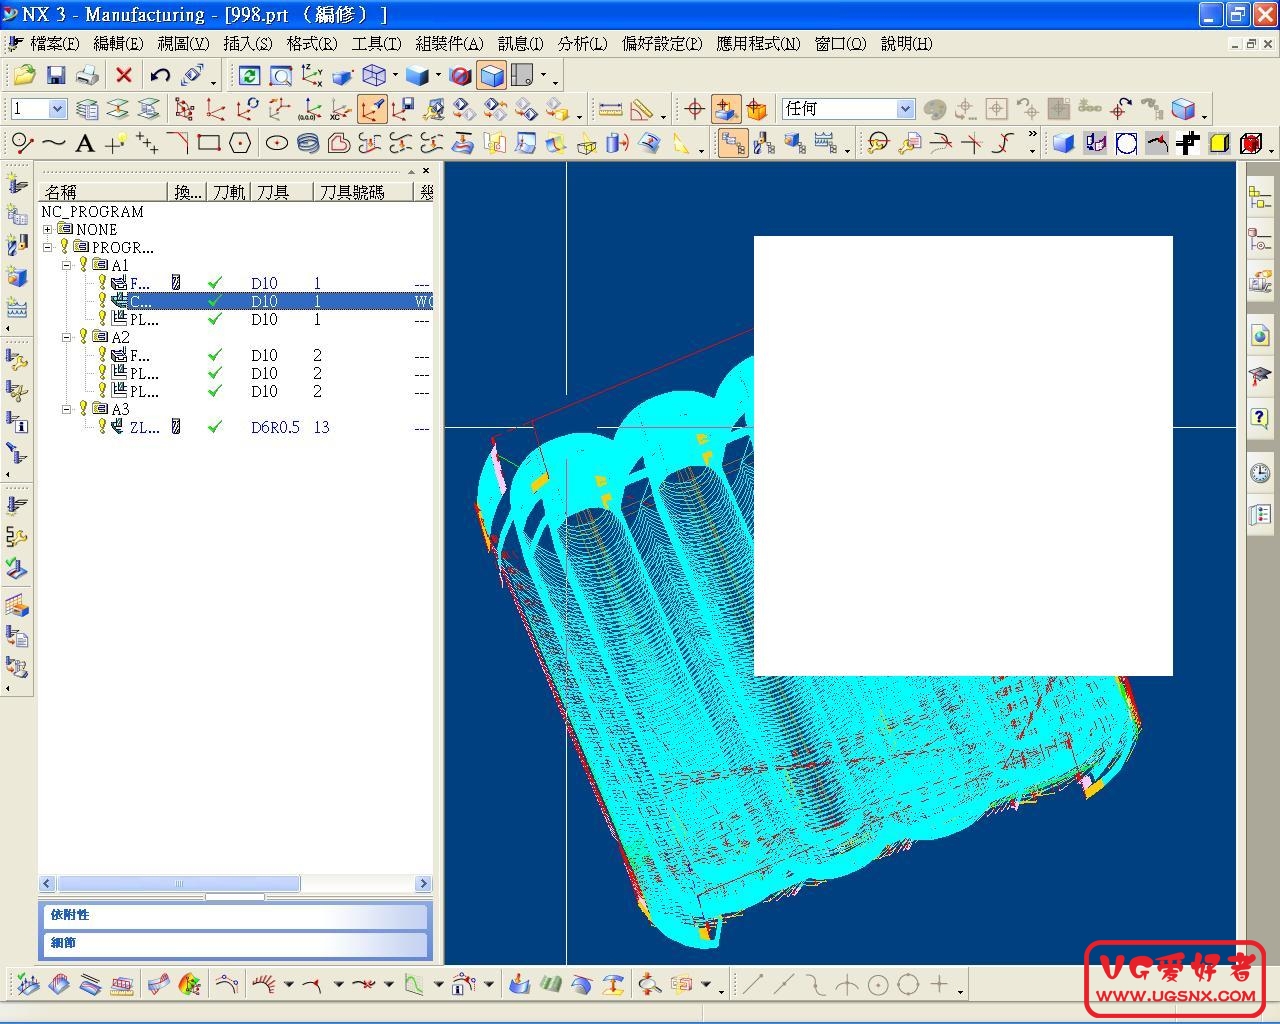Toggle the highlighted point-on-face snap icon
Image resolution: width=1280 pixels, height=1024 pixels.
[x=726, y=109]
